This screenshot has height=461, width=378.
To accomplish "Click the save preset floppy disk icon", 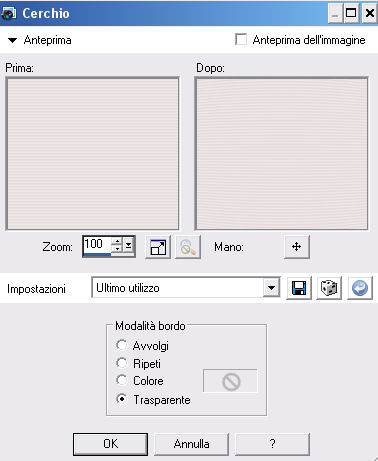I will (x=299, y=288).
